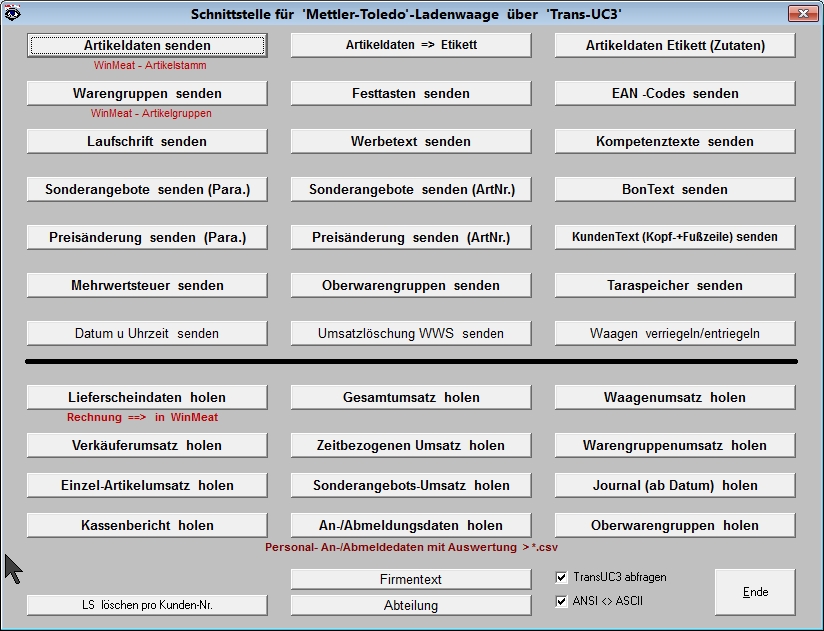This screenshot has width=824, height=631.
Task: Click EAN-Codes senden button
Action: tap(675, 93)
